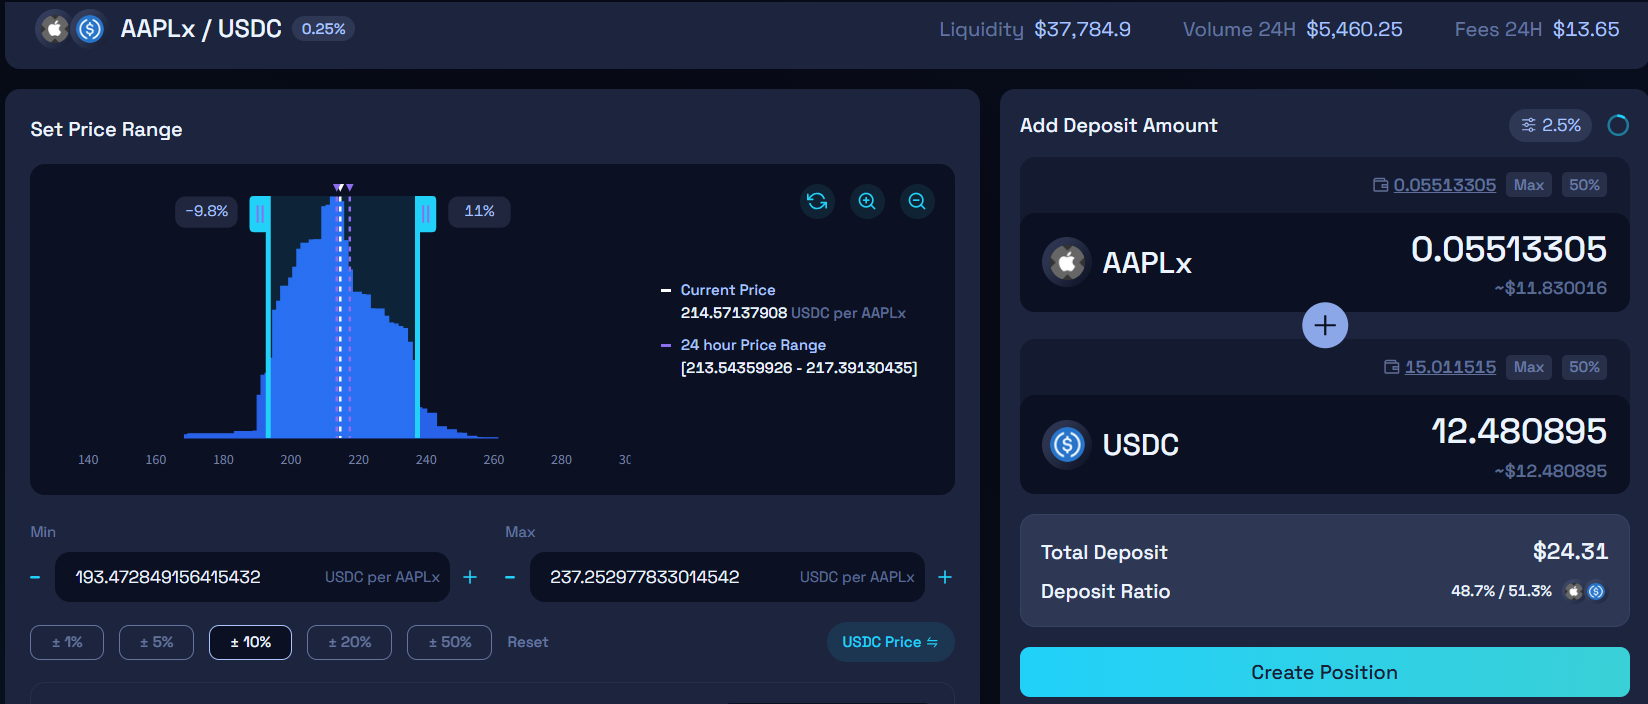The width and height of the screenshot is (1648, 704).
Task: Click the 24 hour Price Range legend
Action: (x=753, y=345)
